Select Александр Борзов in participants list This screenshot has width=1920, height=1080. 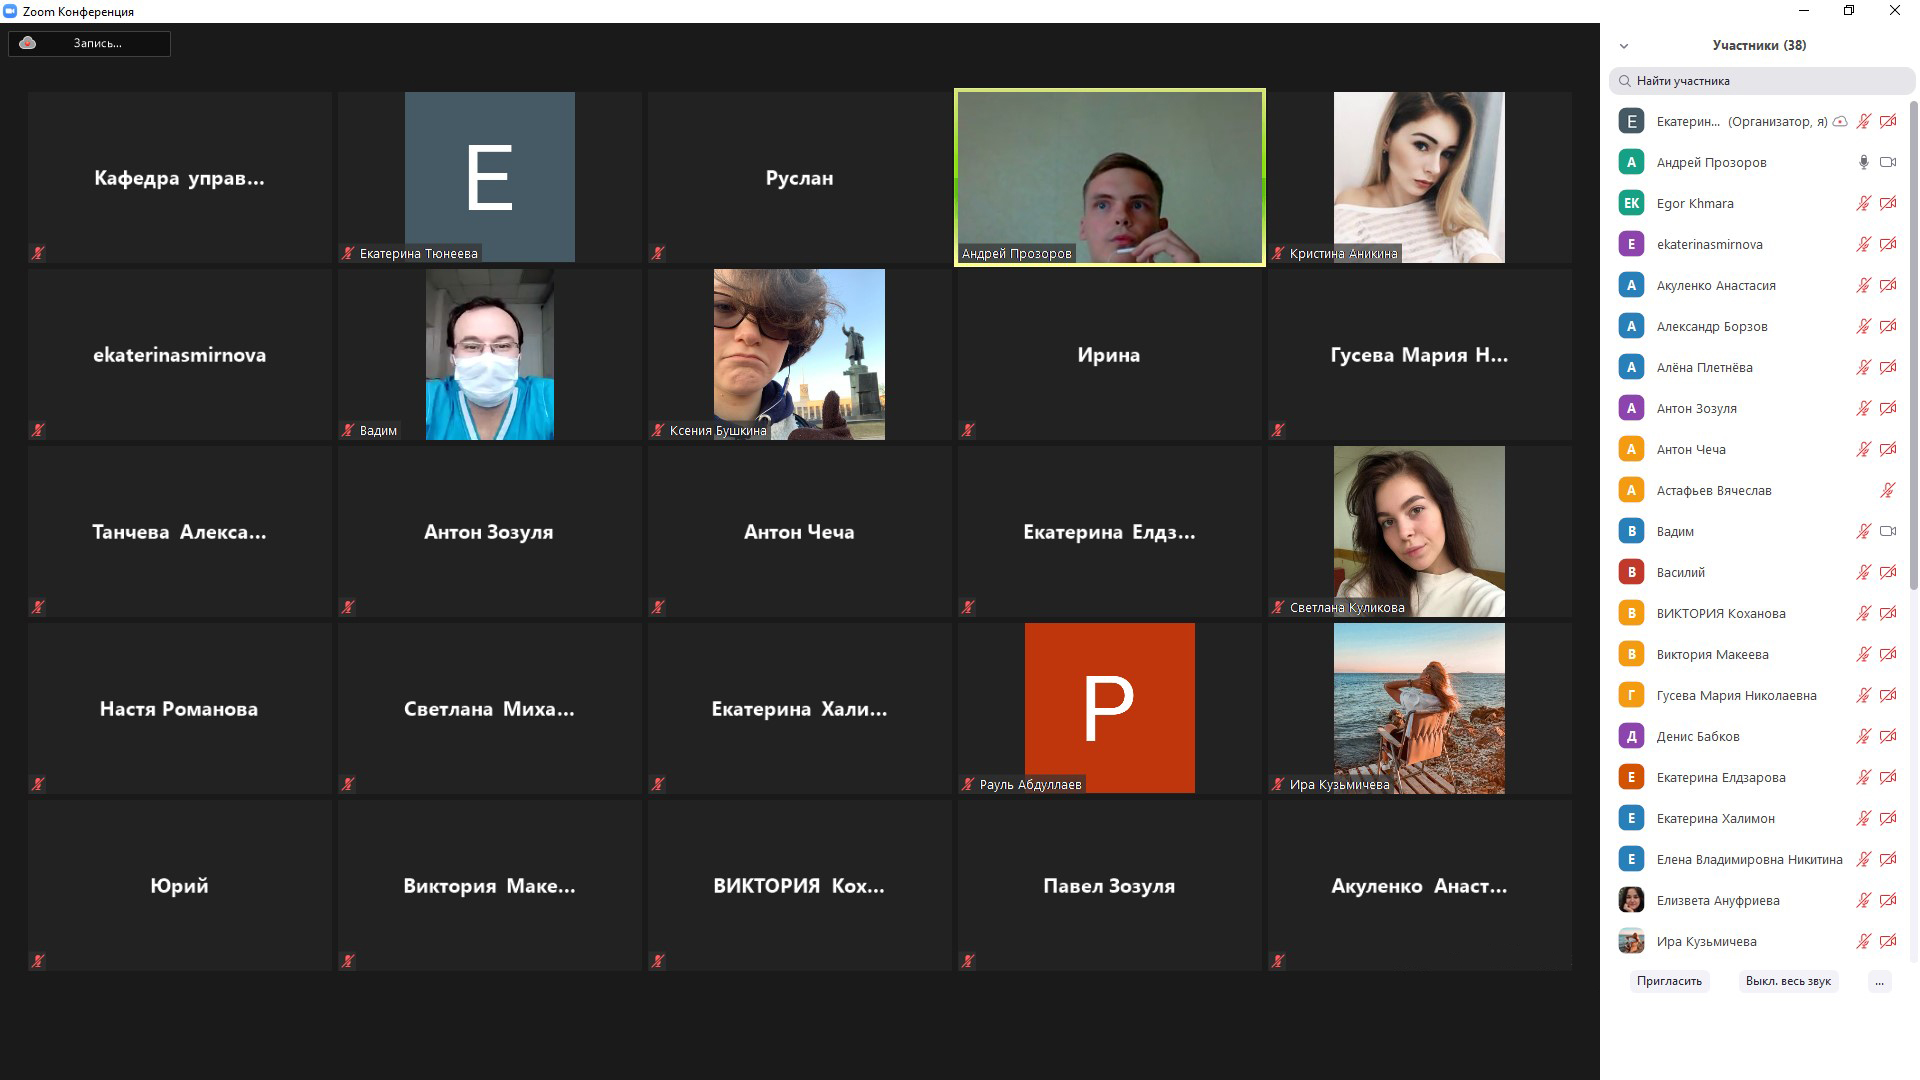(x=1757, y=326)
